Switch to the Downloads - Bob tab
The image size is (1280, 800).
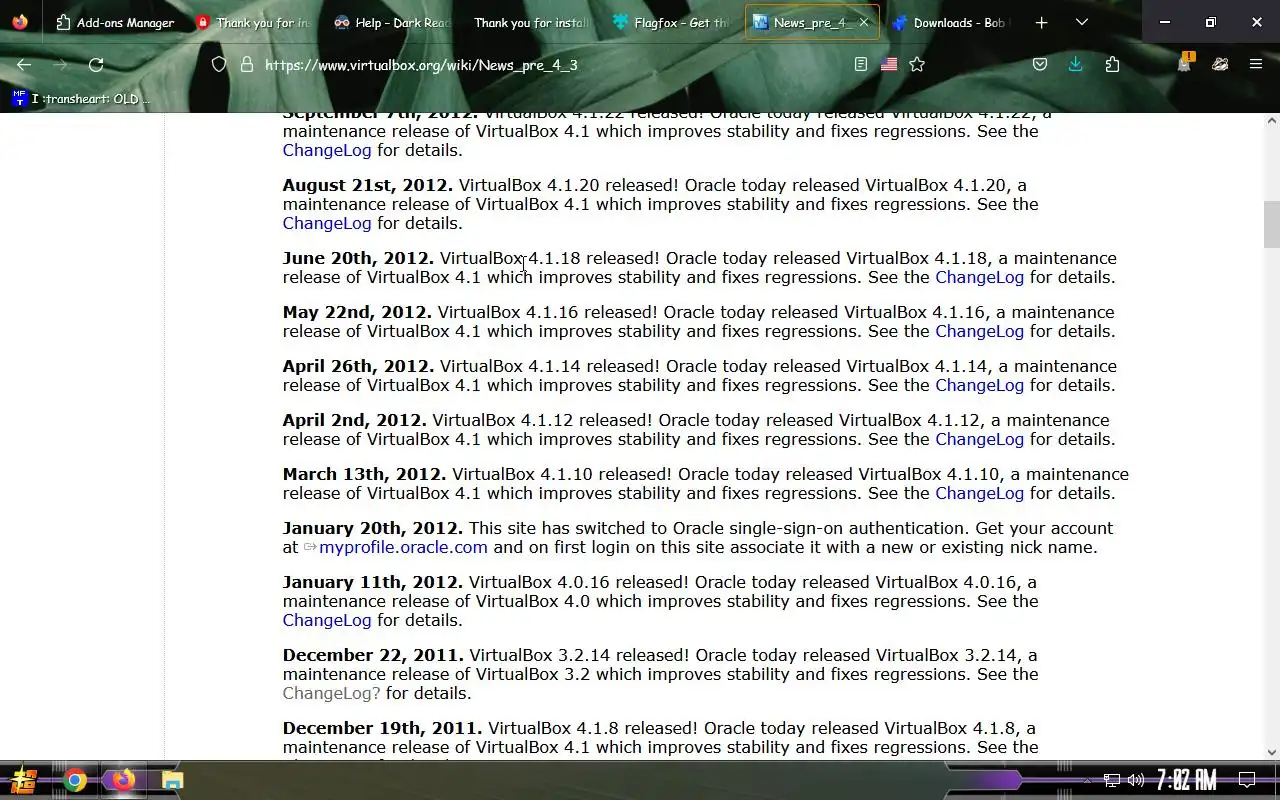[951, 22]
